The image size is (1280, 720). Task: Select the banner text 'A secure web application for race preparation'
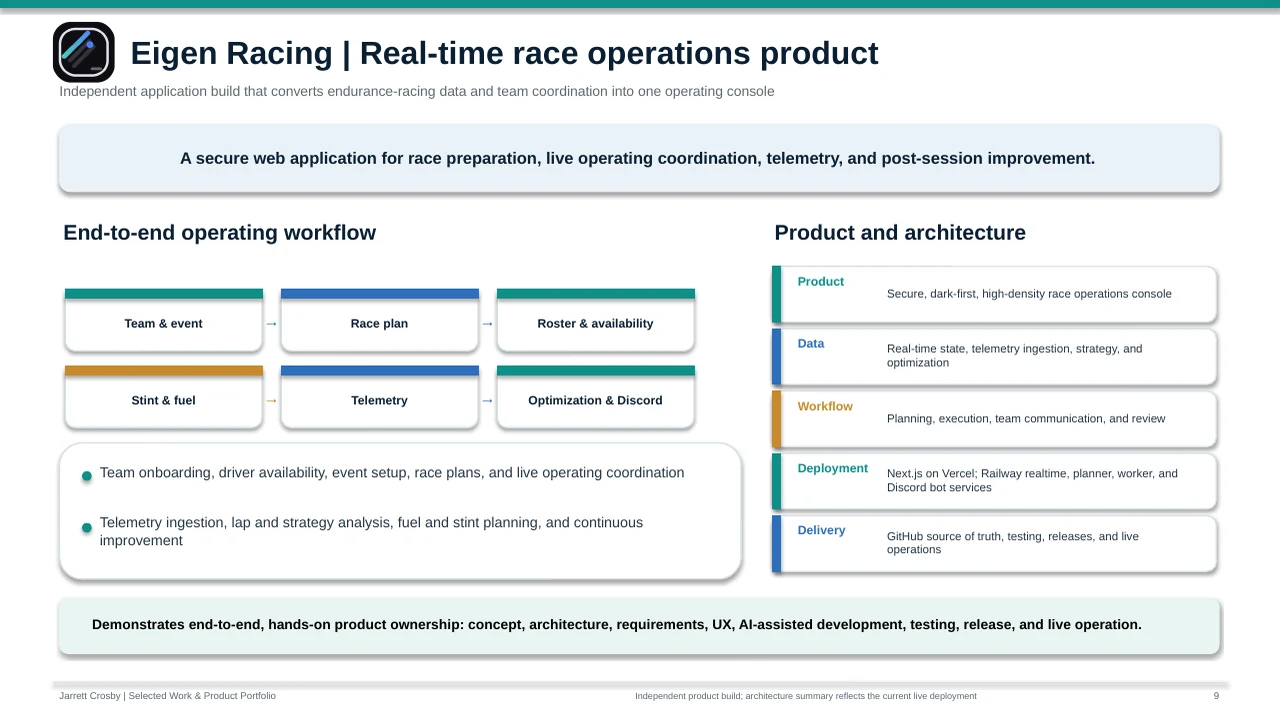pyautogui.click(x=637, y=158)
